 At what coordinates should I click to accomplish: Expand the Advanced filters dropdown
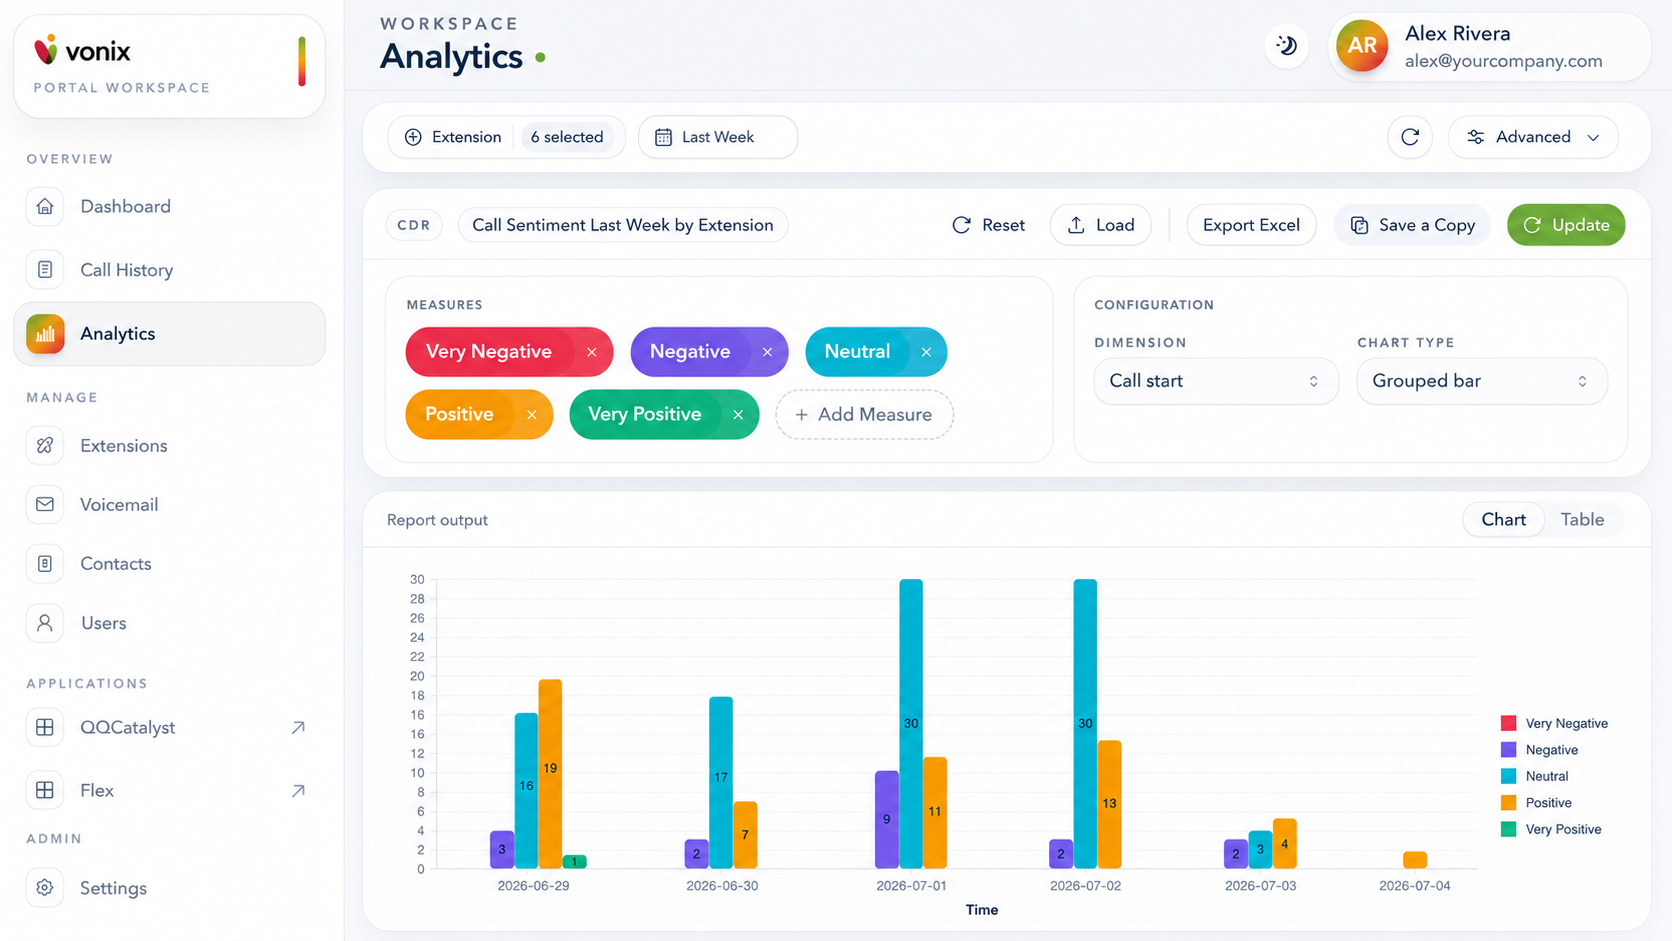[1532, 137]
